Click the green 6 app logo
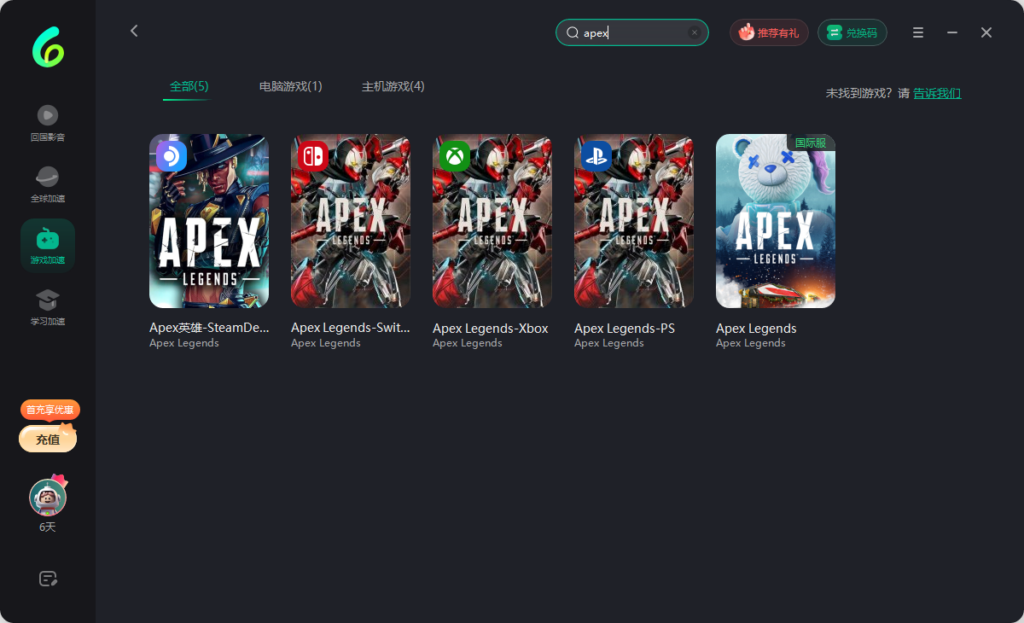The height and width of the screenshot is (623, 1024). pos(47,45)
